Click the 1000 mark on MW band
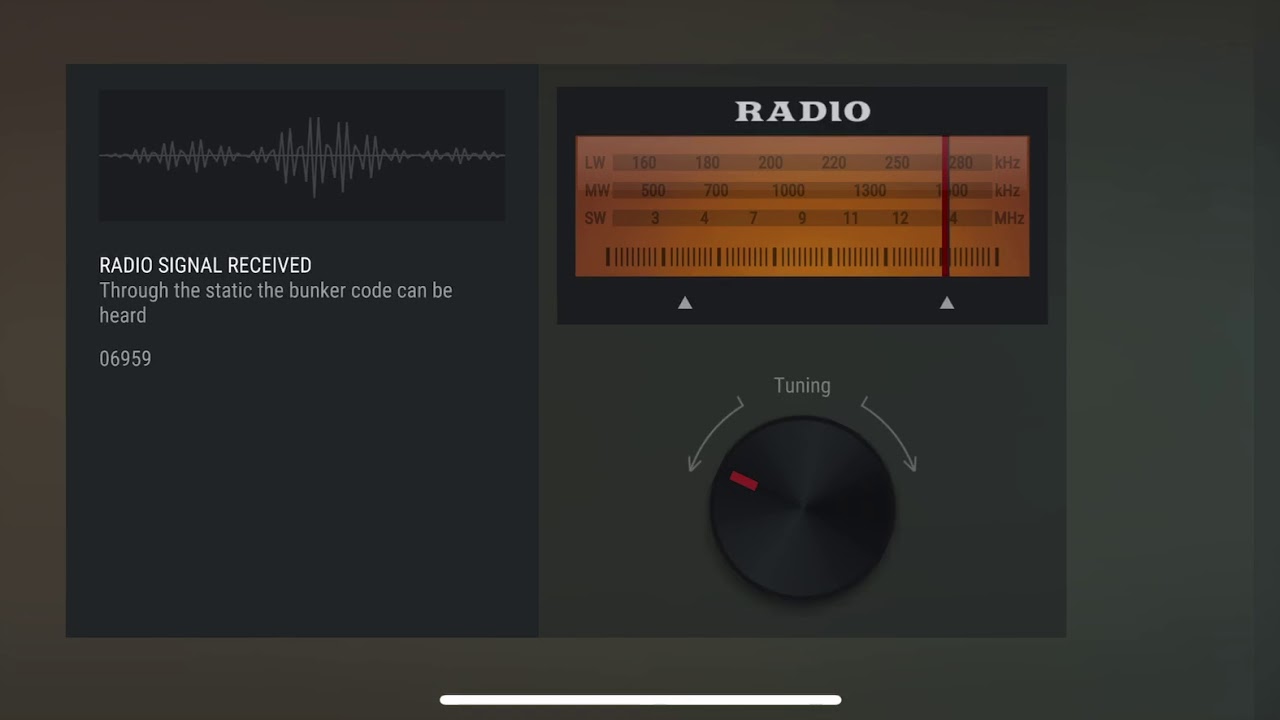The width and height of the screenshot is (1280, 720). pyautogui.click(x=788, y=190)
